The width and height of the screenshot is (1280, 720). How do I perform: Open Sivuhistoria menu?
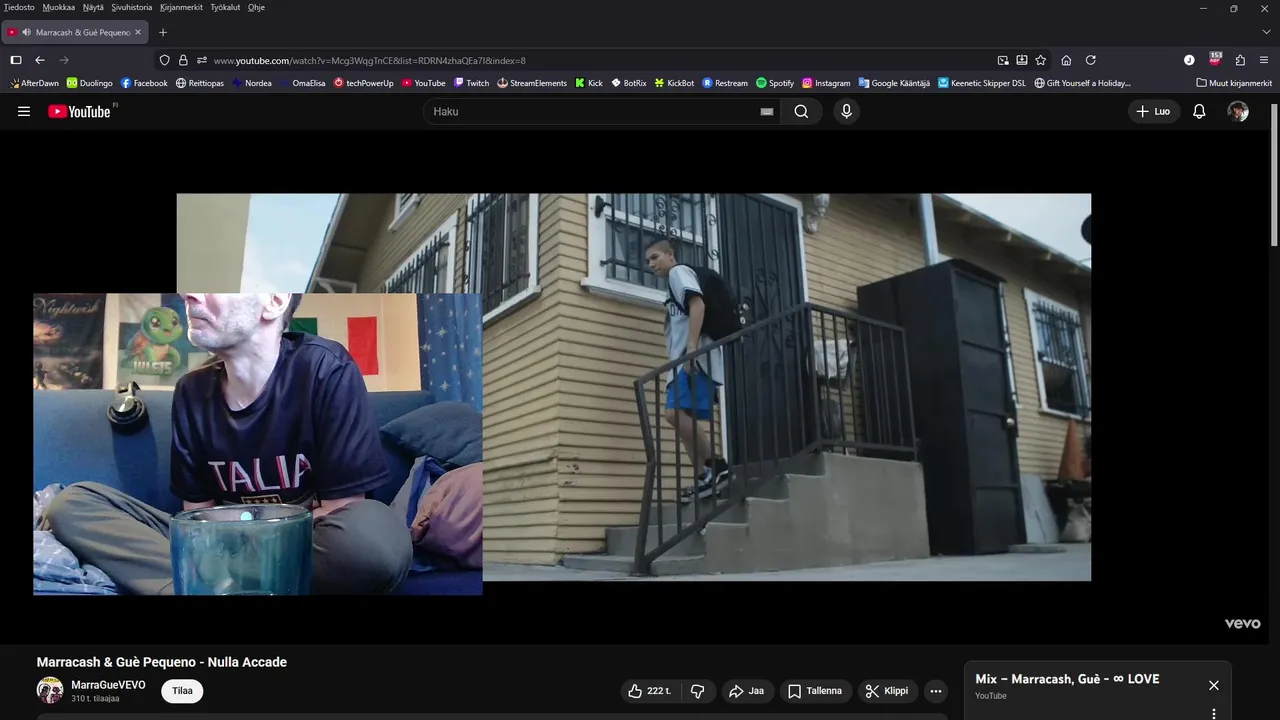132,7
